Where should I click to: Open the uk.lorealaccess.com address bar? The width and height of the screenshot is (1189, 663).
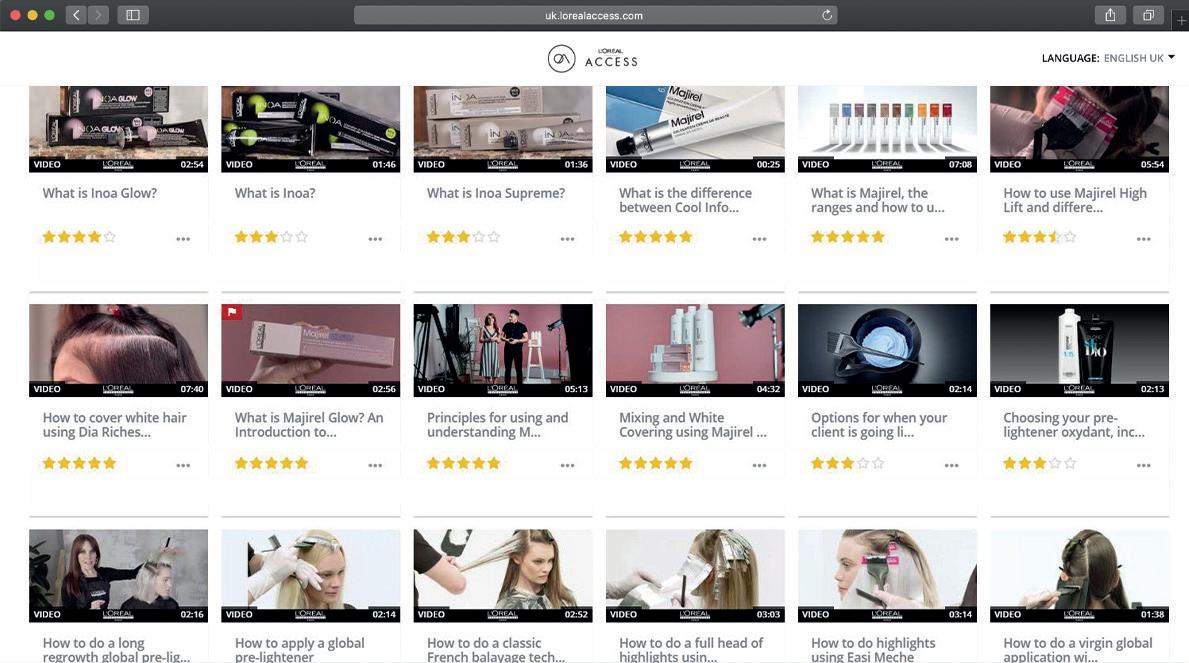595,15
